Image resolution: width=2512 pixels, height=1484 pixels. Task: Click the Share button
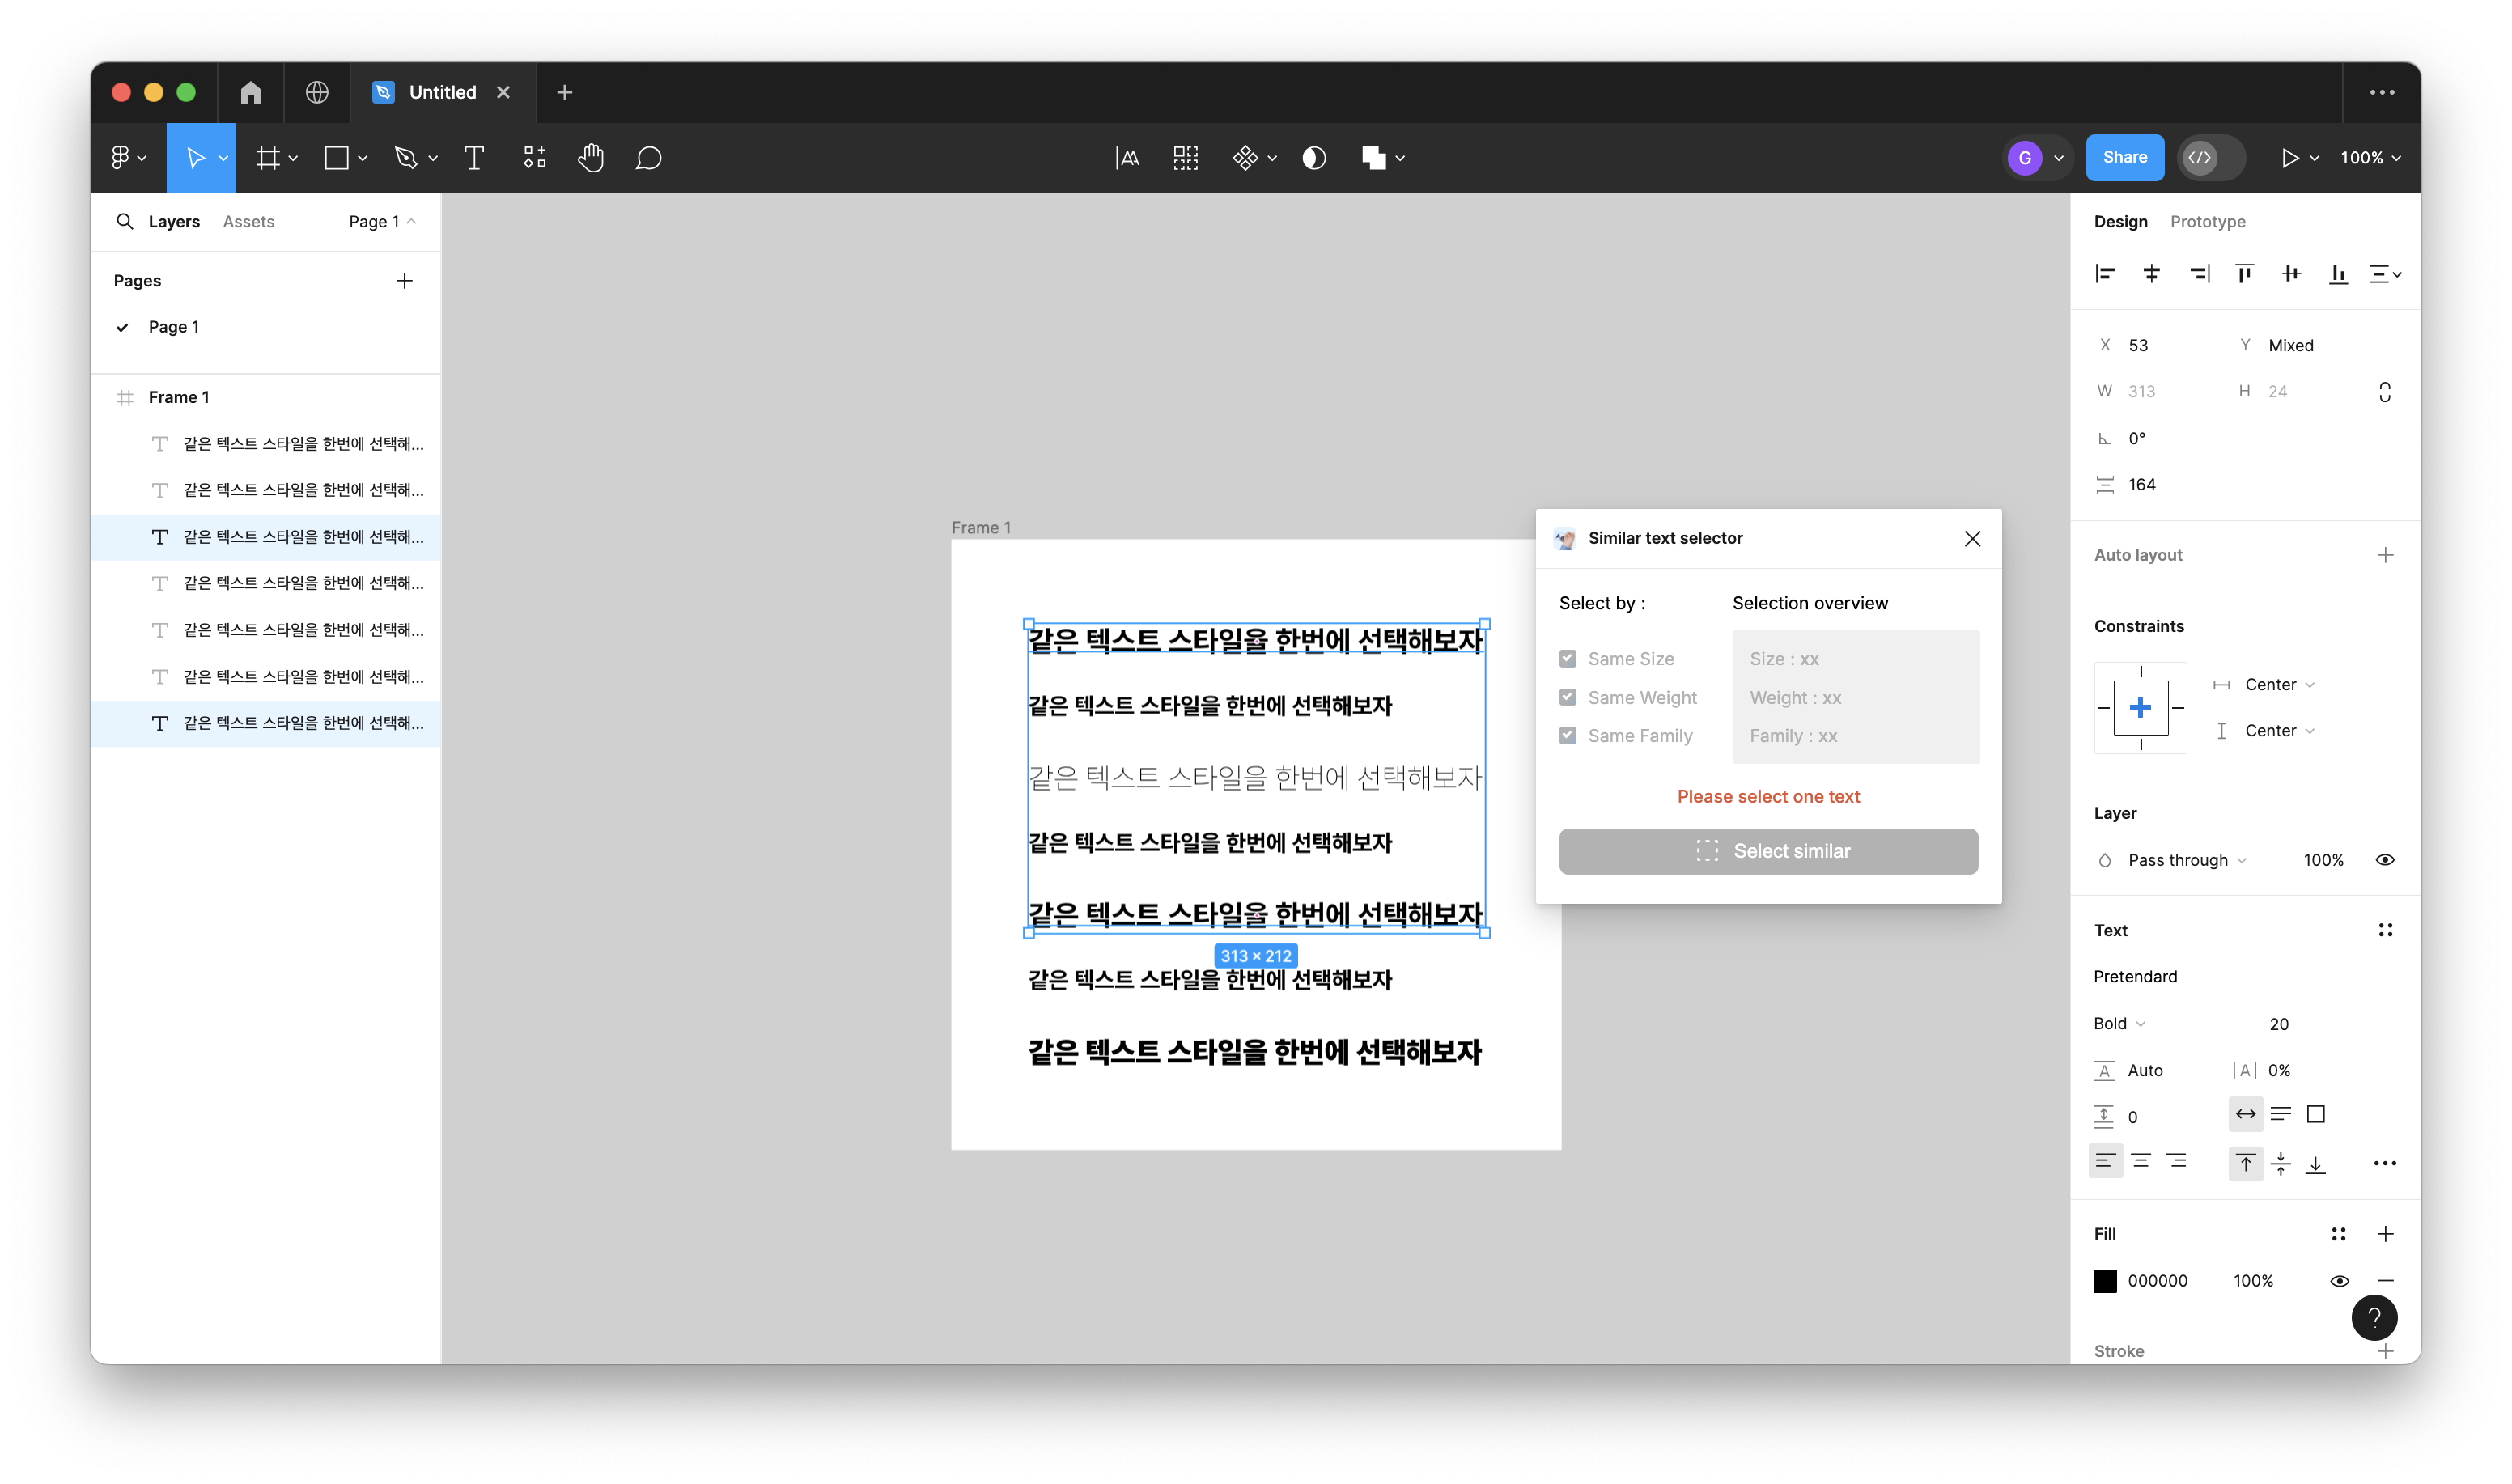coord(2124,158)
